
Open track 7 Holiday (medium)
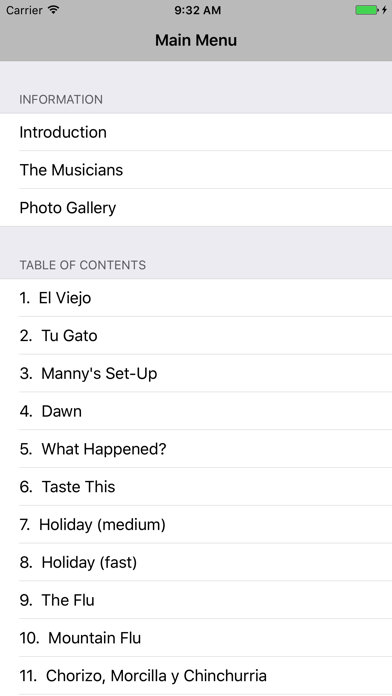196,524
